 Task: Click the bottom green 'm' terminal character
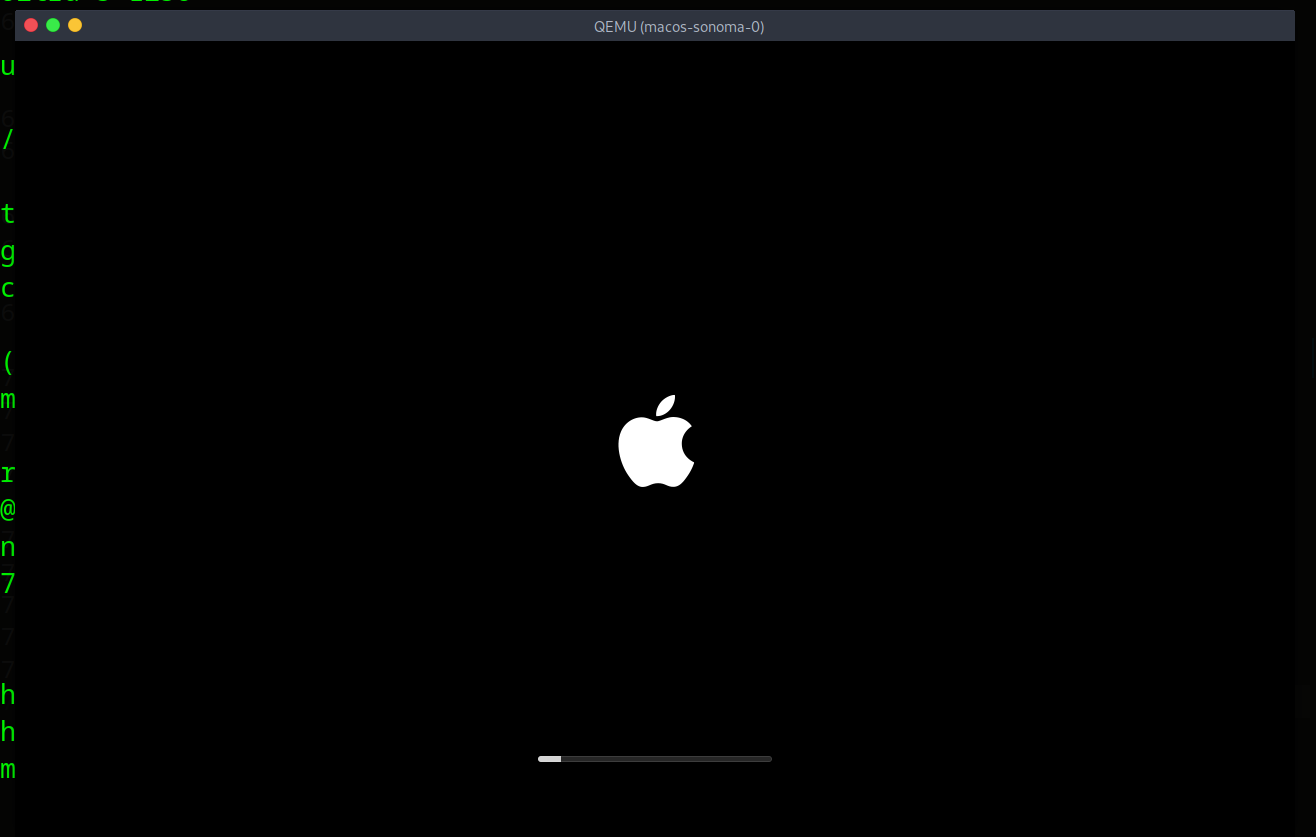point(7,769)
